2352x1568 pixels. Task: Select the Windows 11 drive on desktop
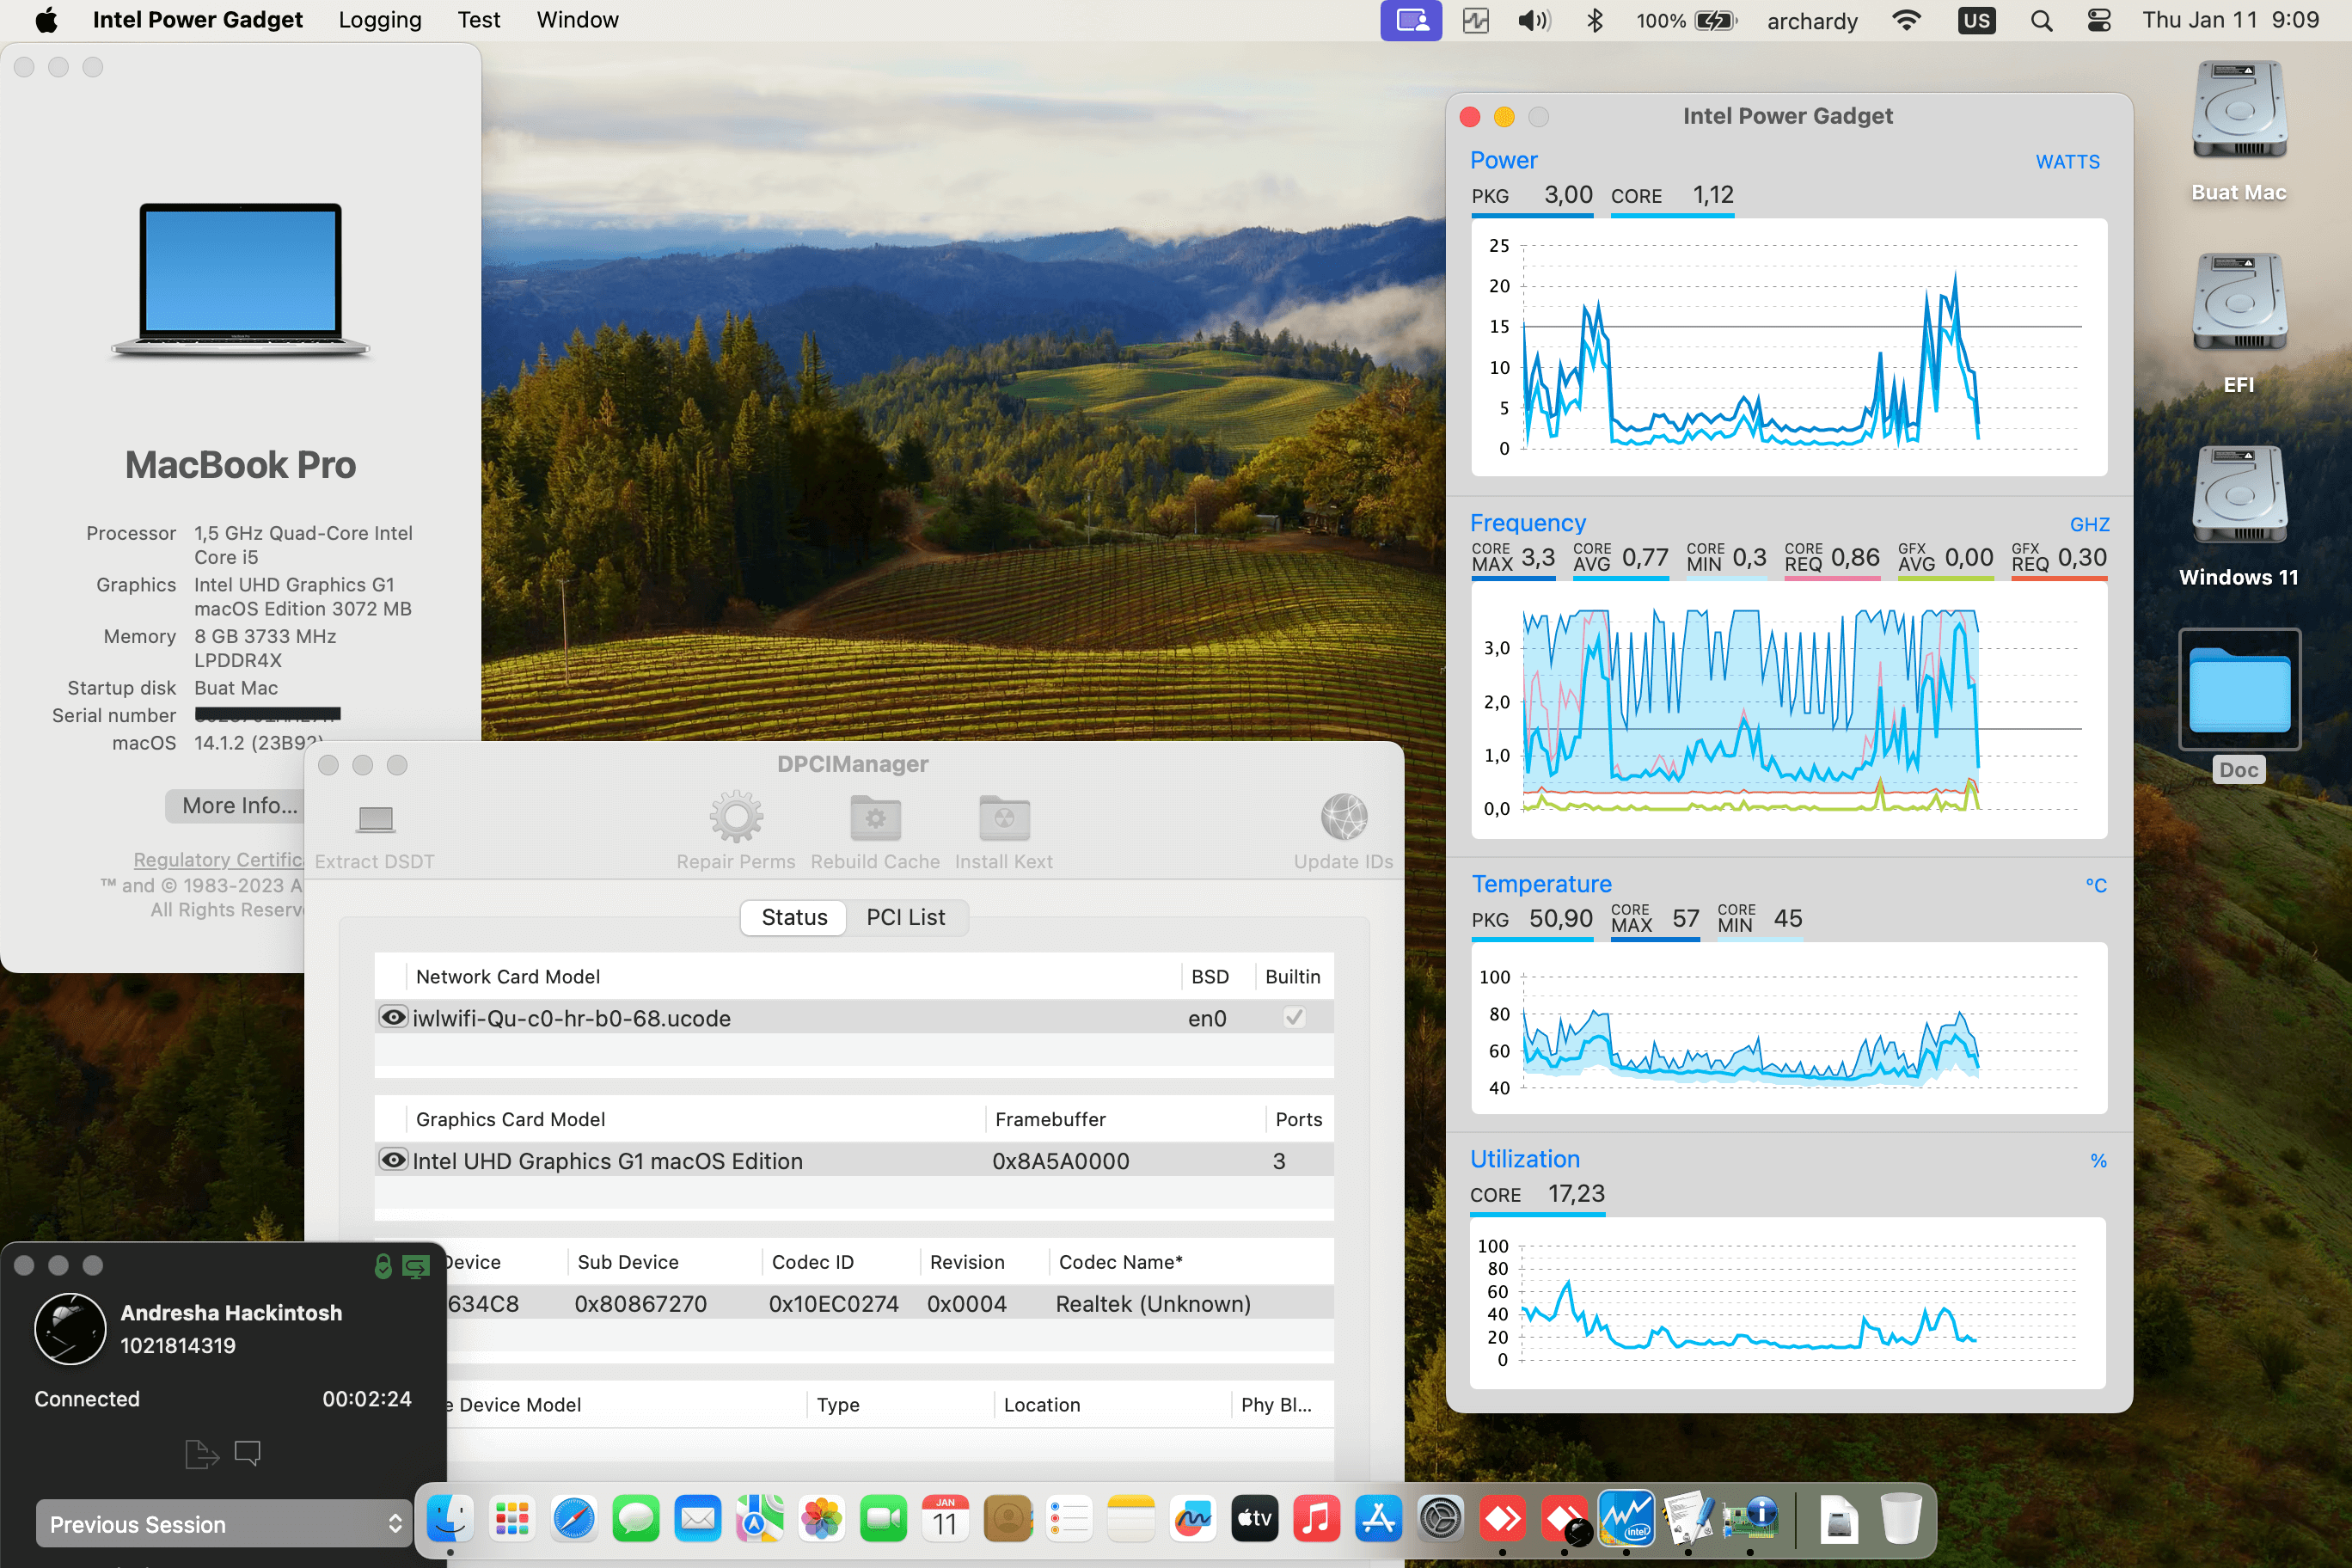pos(2239,517)
